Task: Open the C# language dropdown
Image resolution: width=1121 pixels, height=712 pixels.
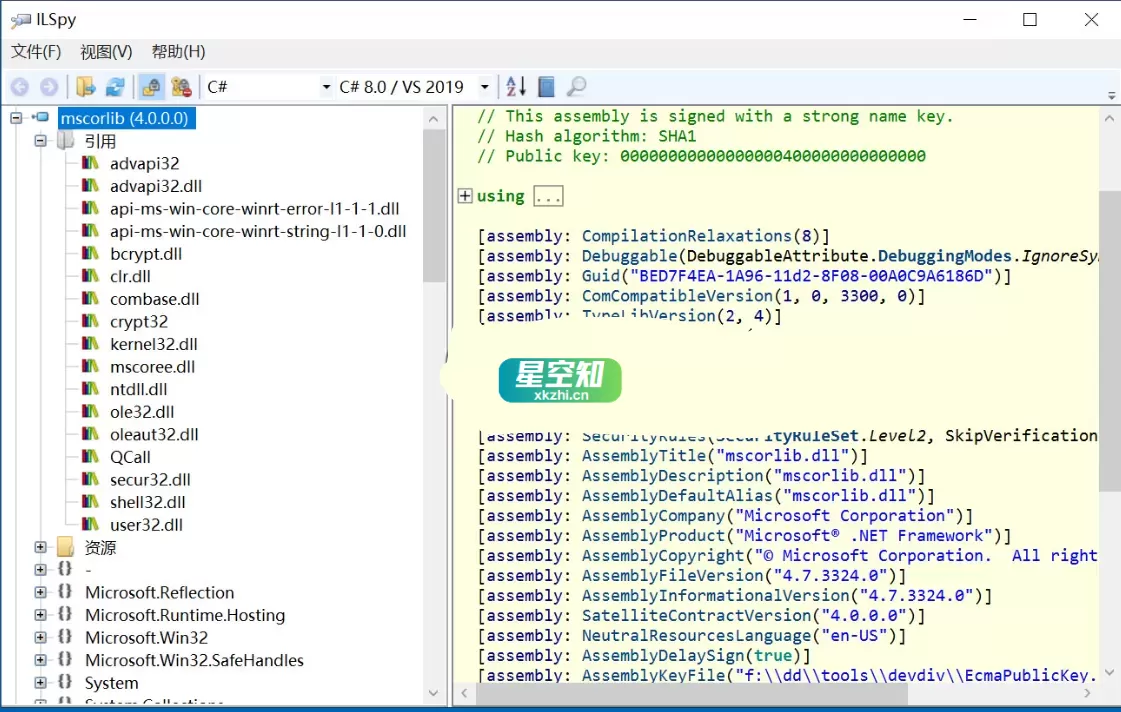Action: tap(325, 86)
